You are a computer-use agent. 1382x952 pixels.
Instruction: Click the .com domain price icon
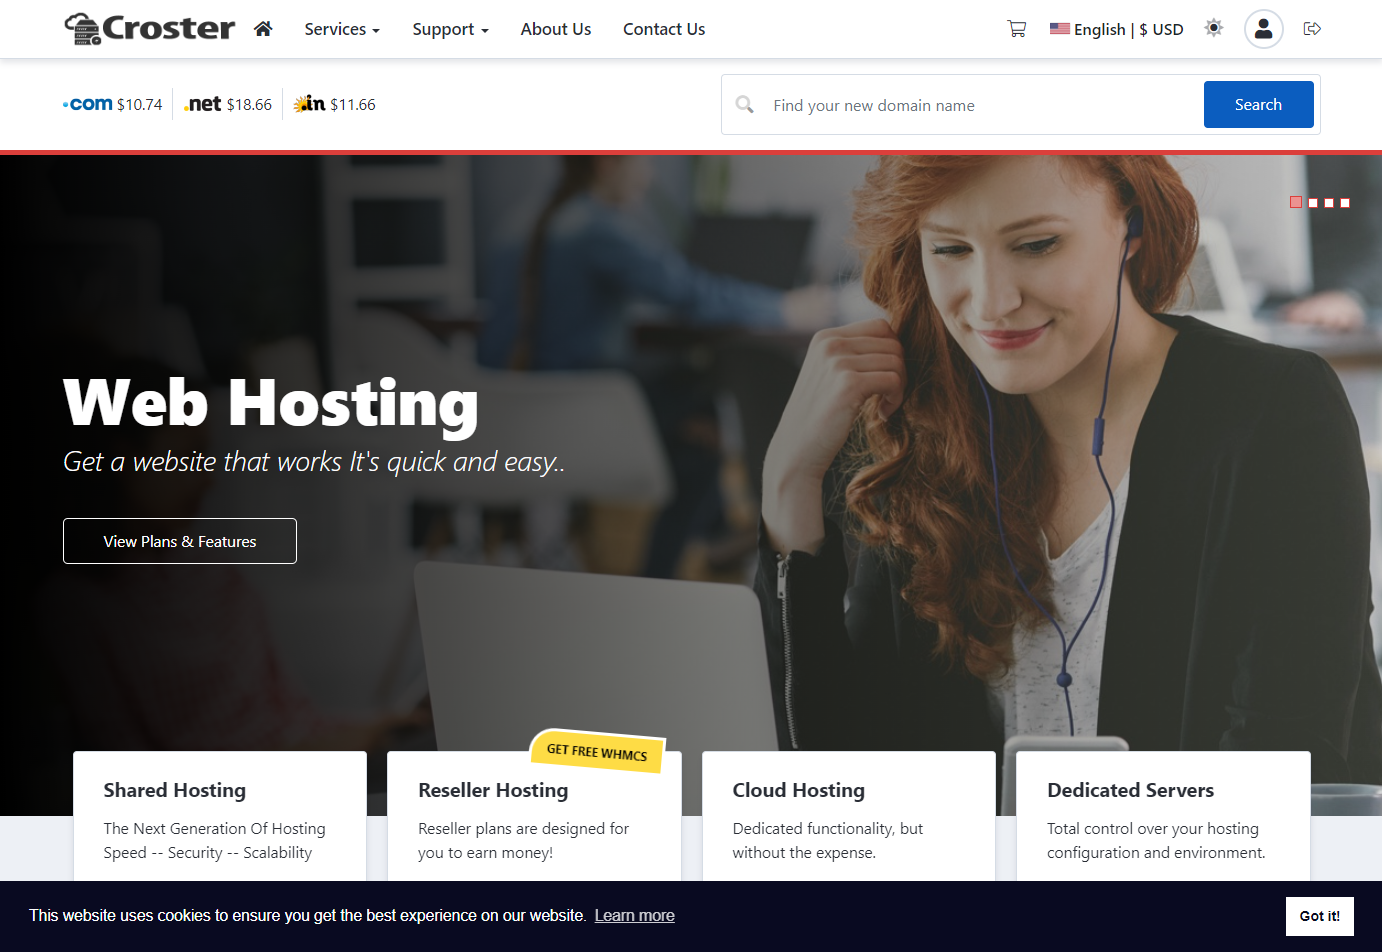click(88, 104)
